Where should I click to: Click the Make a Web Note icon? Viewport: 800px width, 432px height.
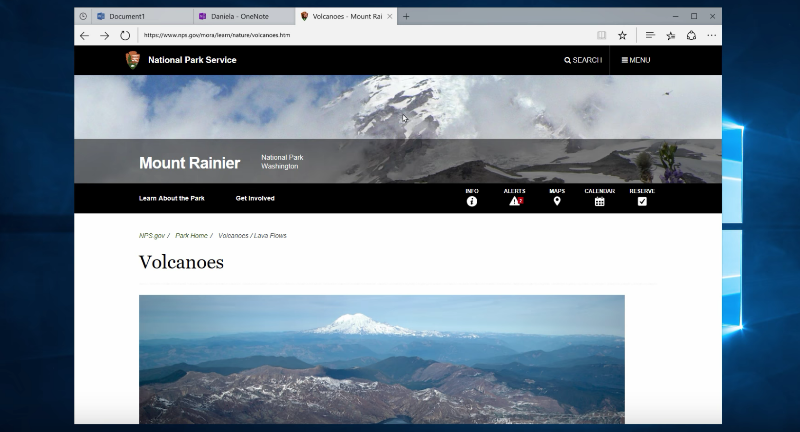(671, 35)
